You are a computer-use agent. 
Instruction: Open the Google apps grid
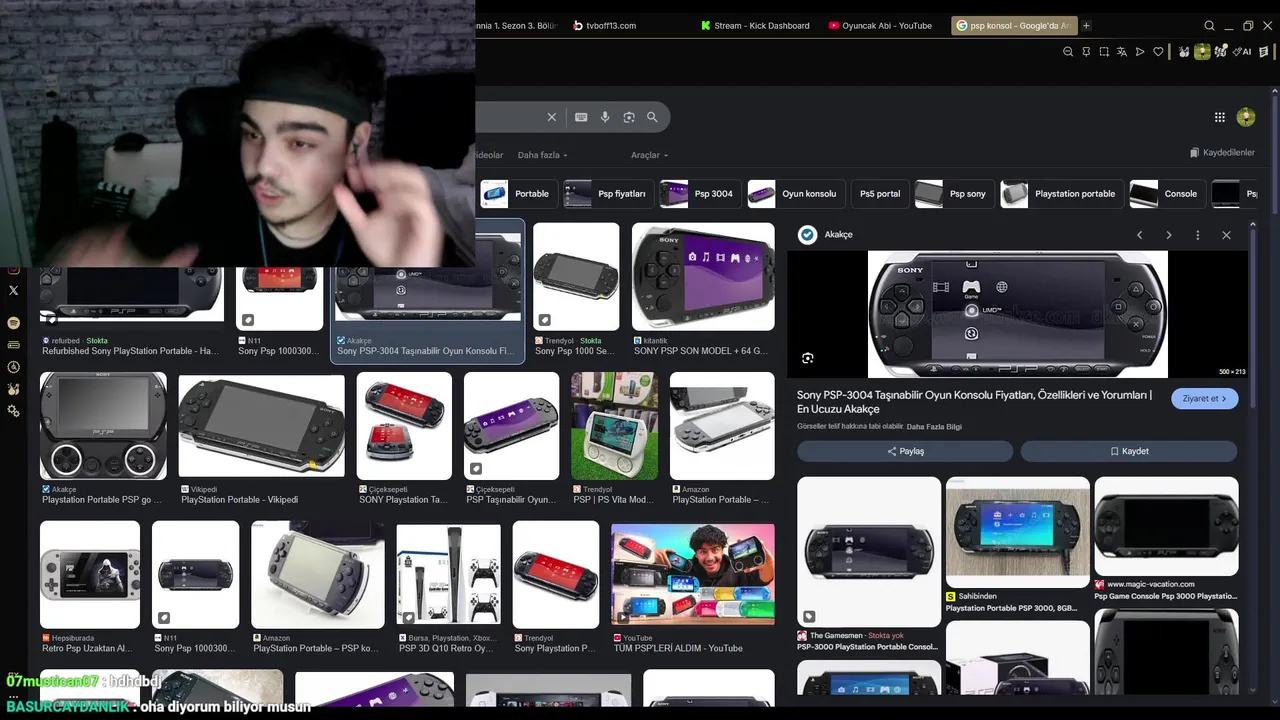pyautogui.click(x=1220, y=117)
